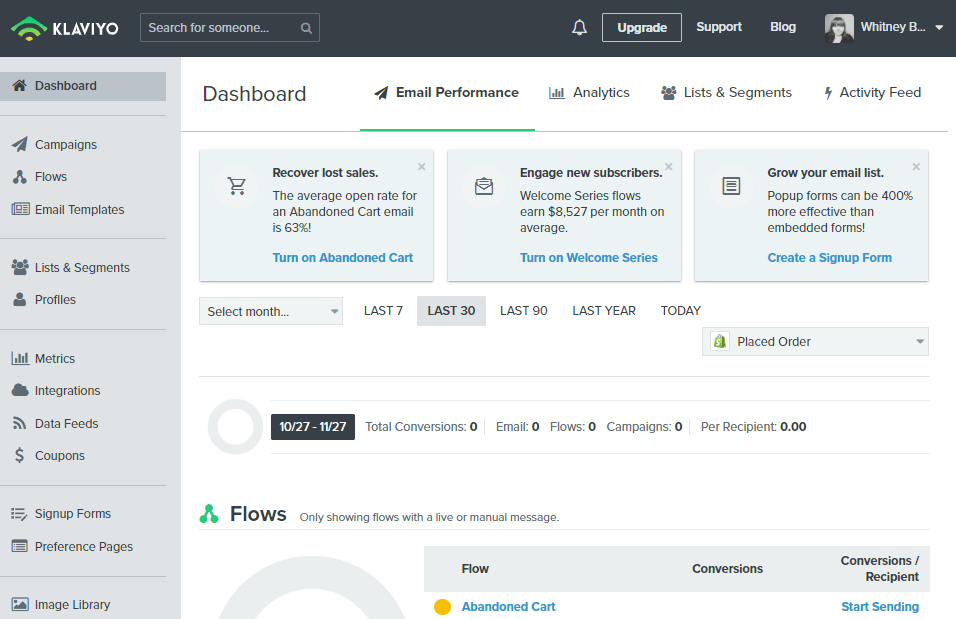Open the Whitney B. account menu
The image size is (956, 619).
click(884, 28)
